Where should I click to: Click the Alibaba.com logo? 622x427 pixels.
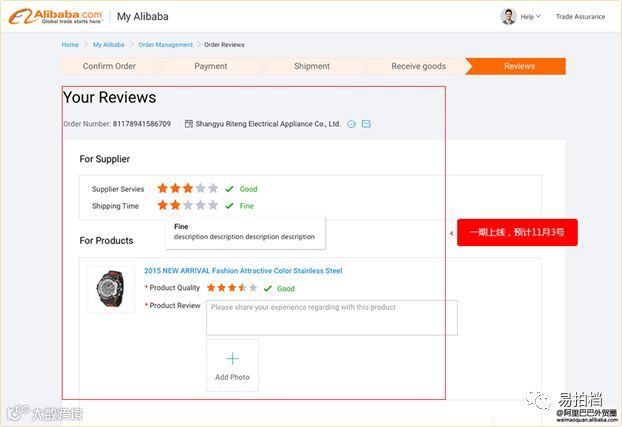56,16
